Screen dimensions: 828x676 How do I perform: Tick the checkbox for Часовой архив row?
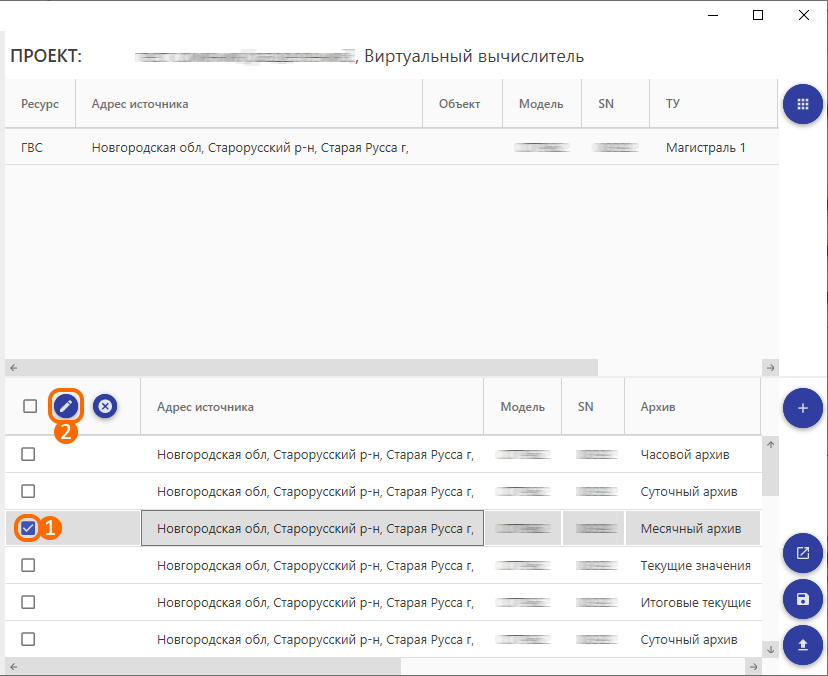coord(28,454)
